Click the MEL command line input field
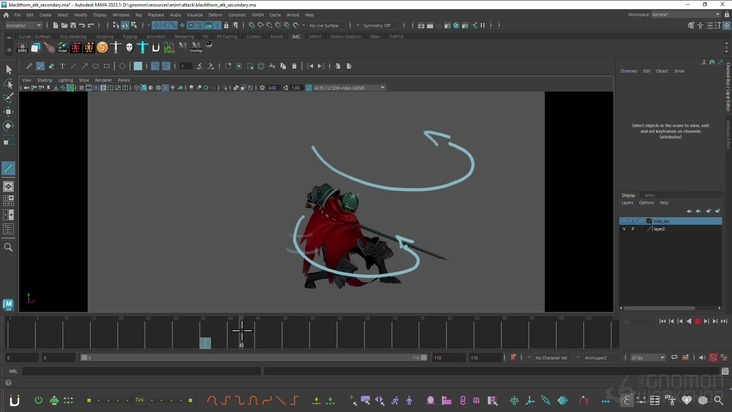732x412 pixels. 141,371
